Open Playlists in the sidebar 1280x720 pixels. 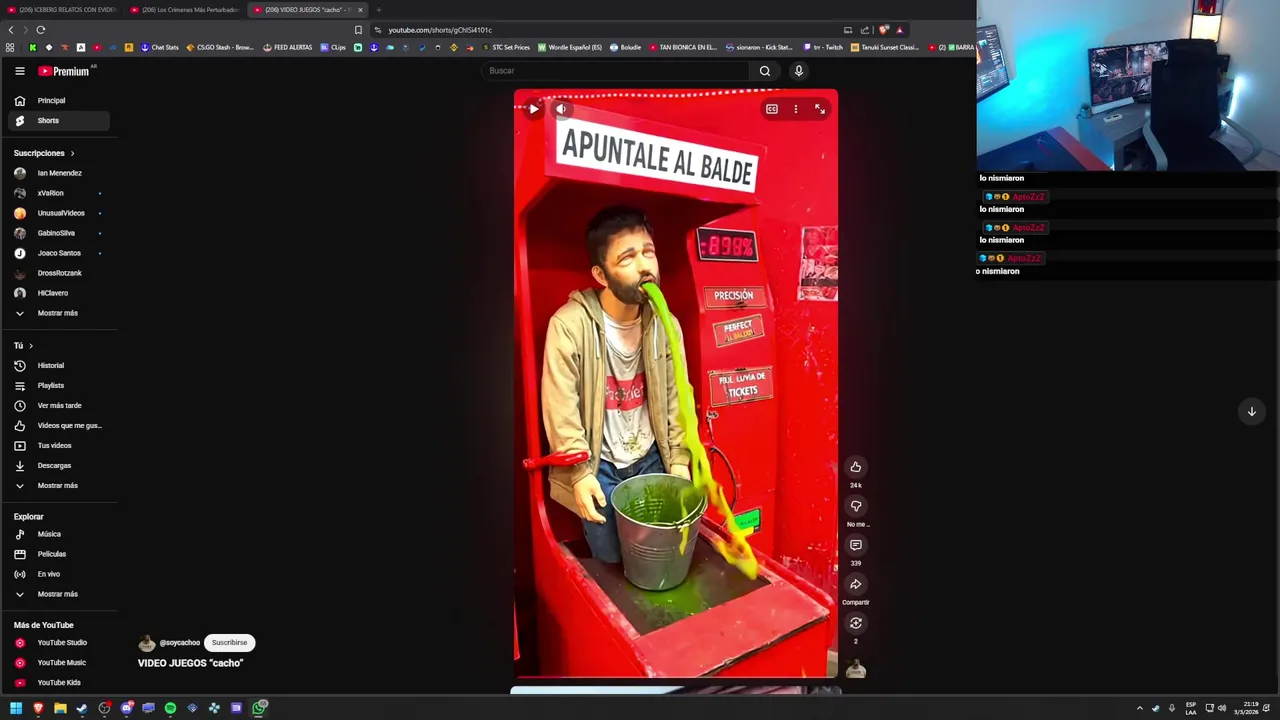point(59,386)
